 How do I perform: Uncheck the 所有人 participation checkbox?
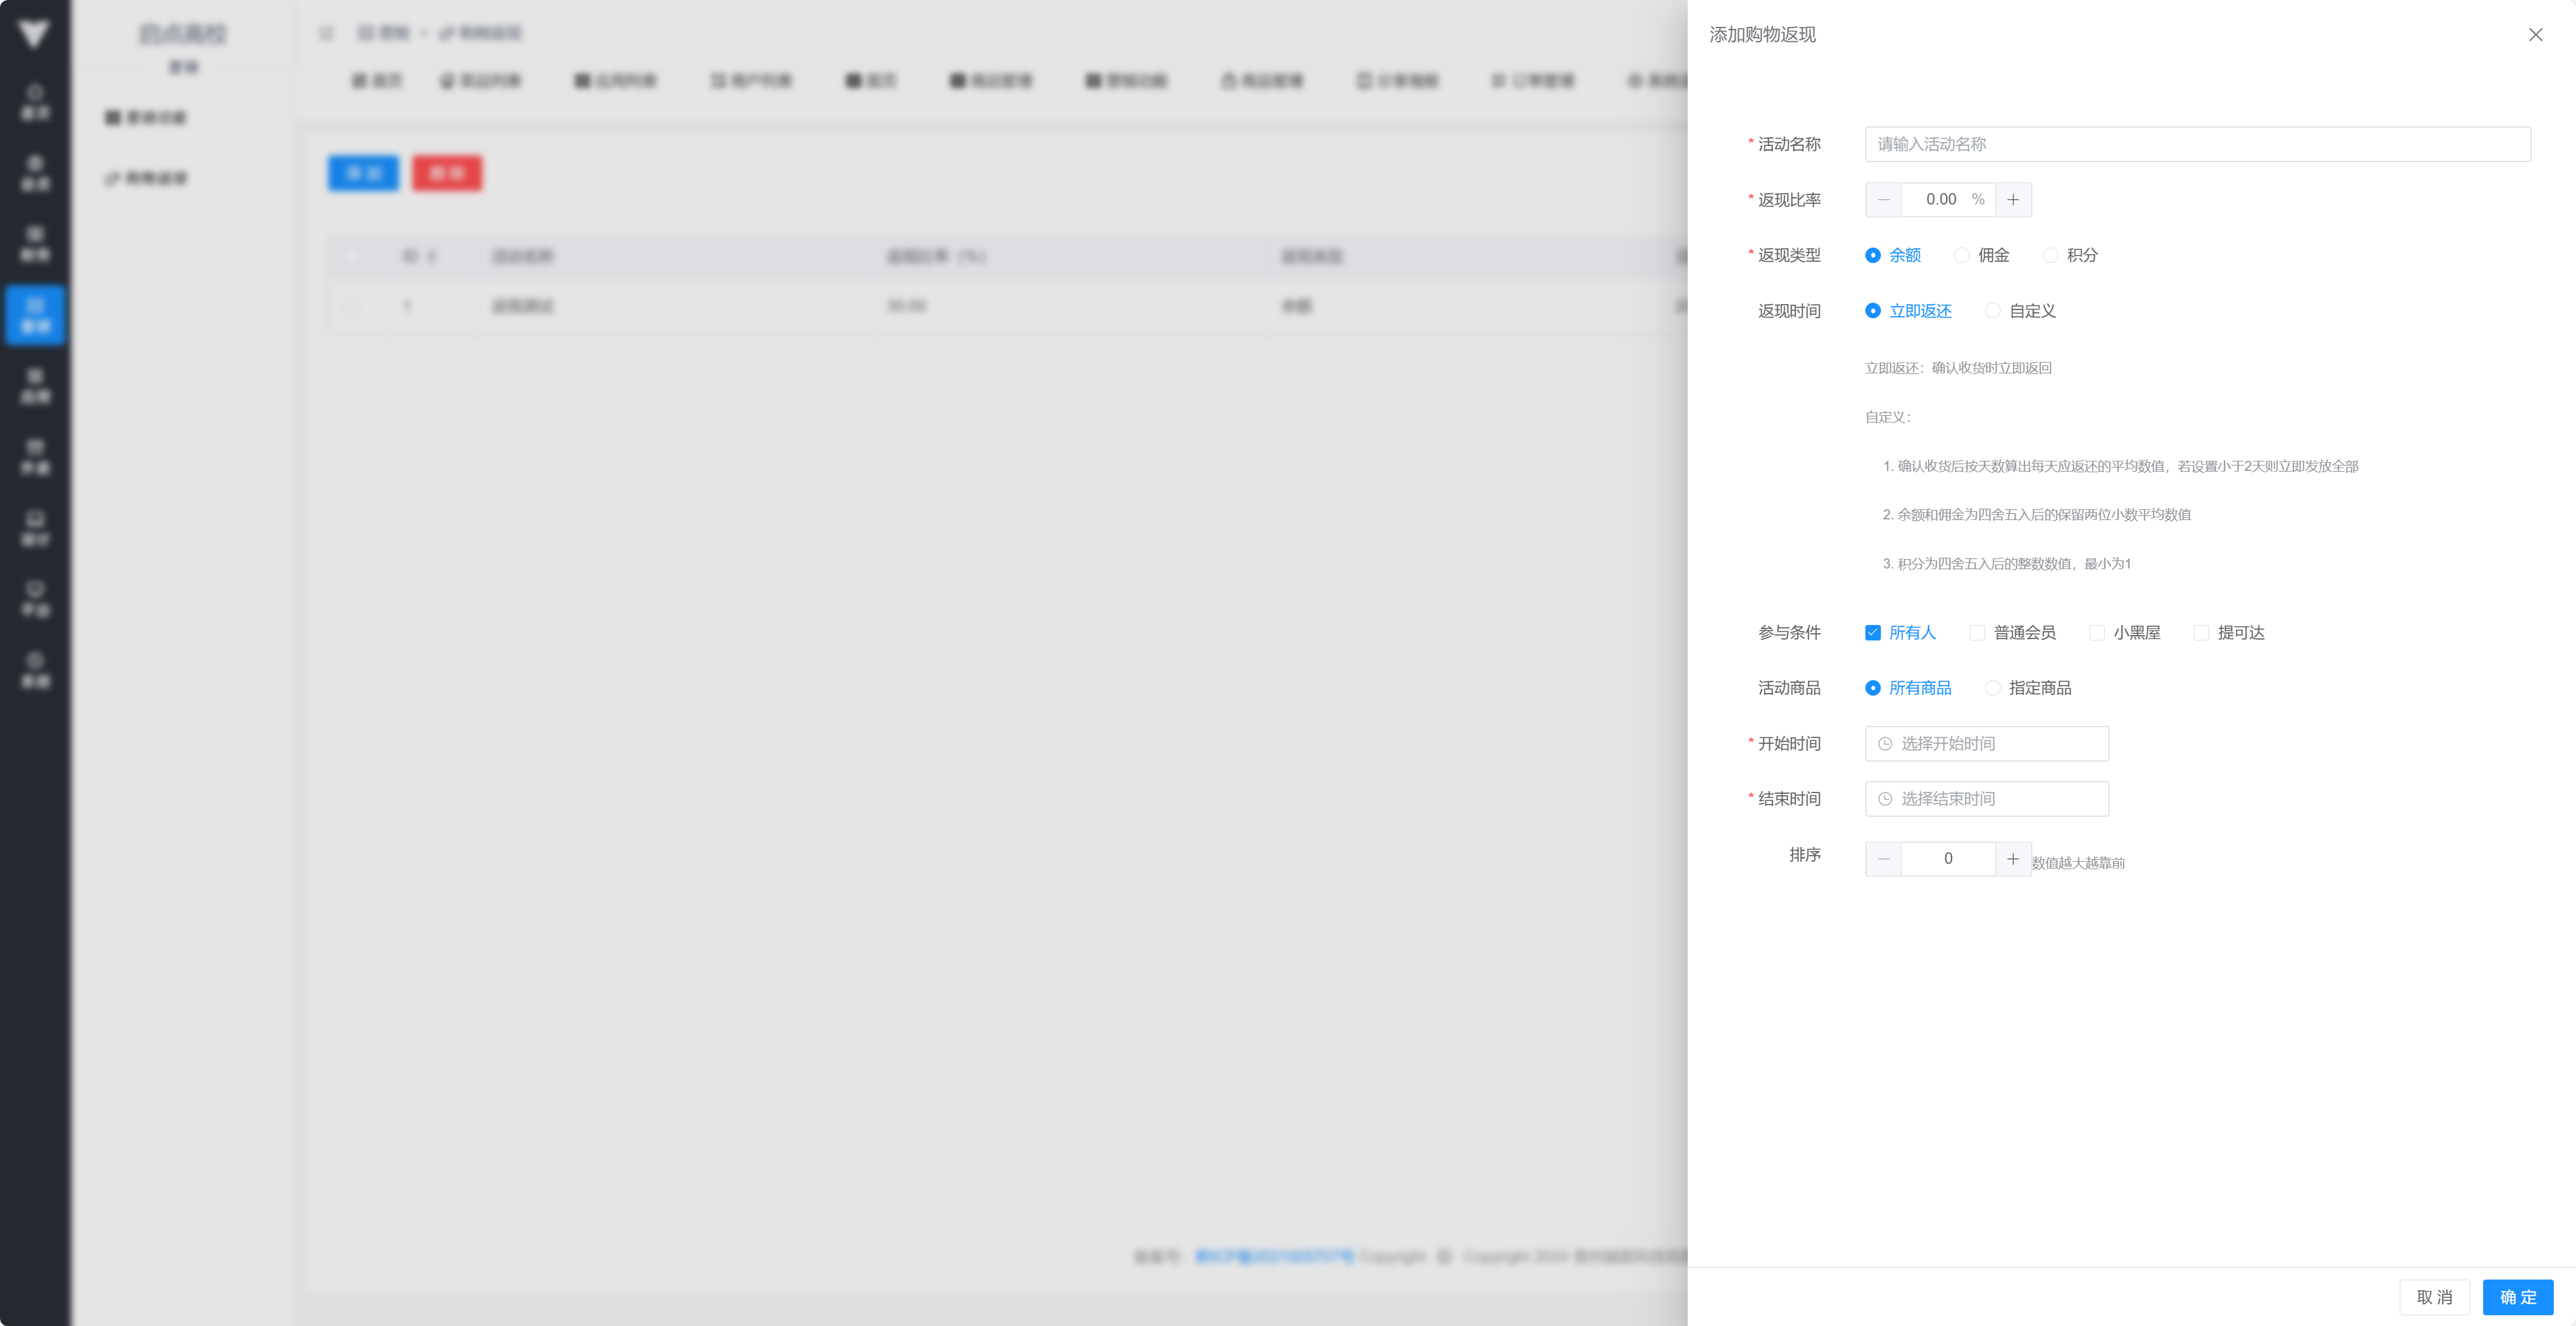coord(1873,633)
